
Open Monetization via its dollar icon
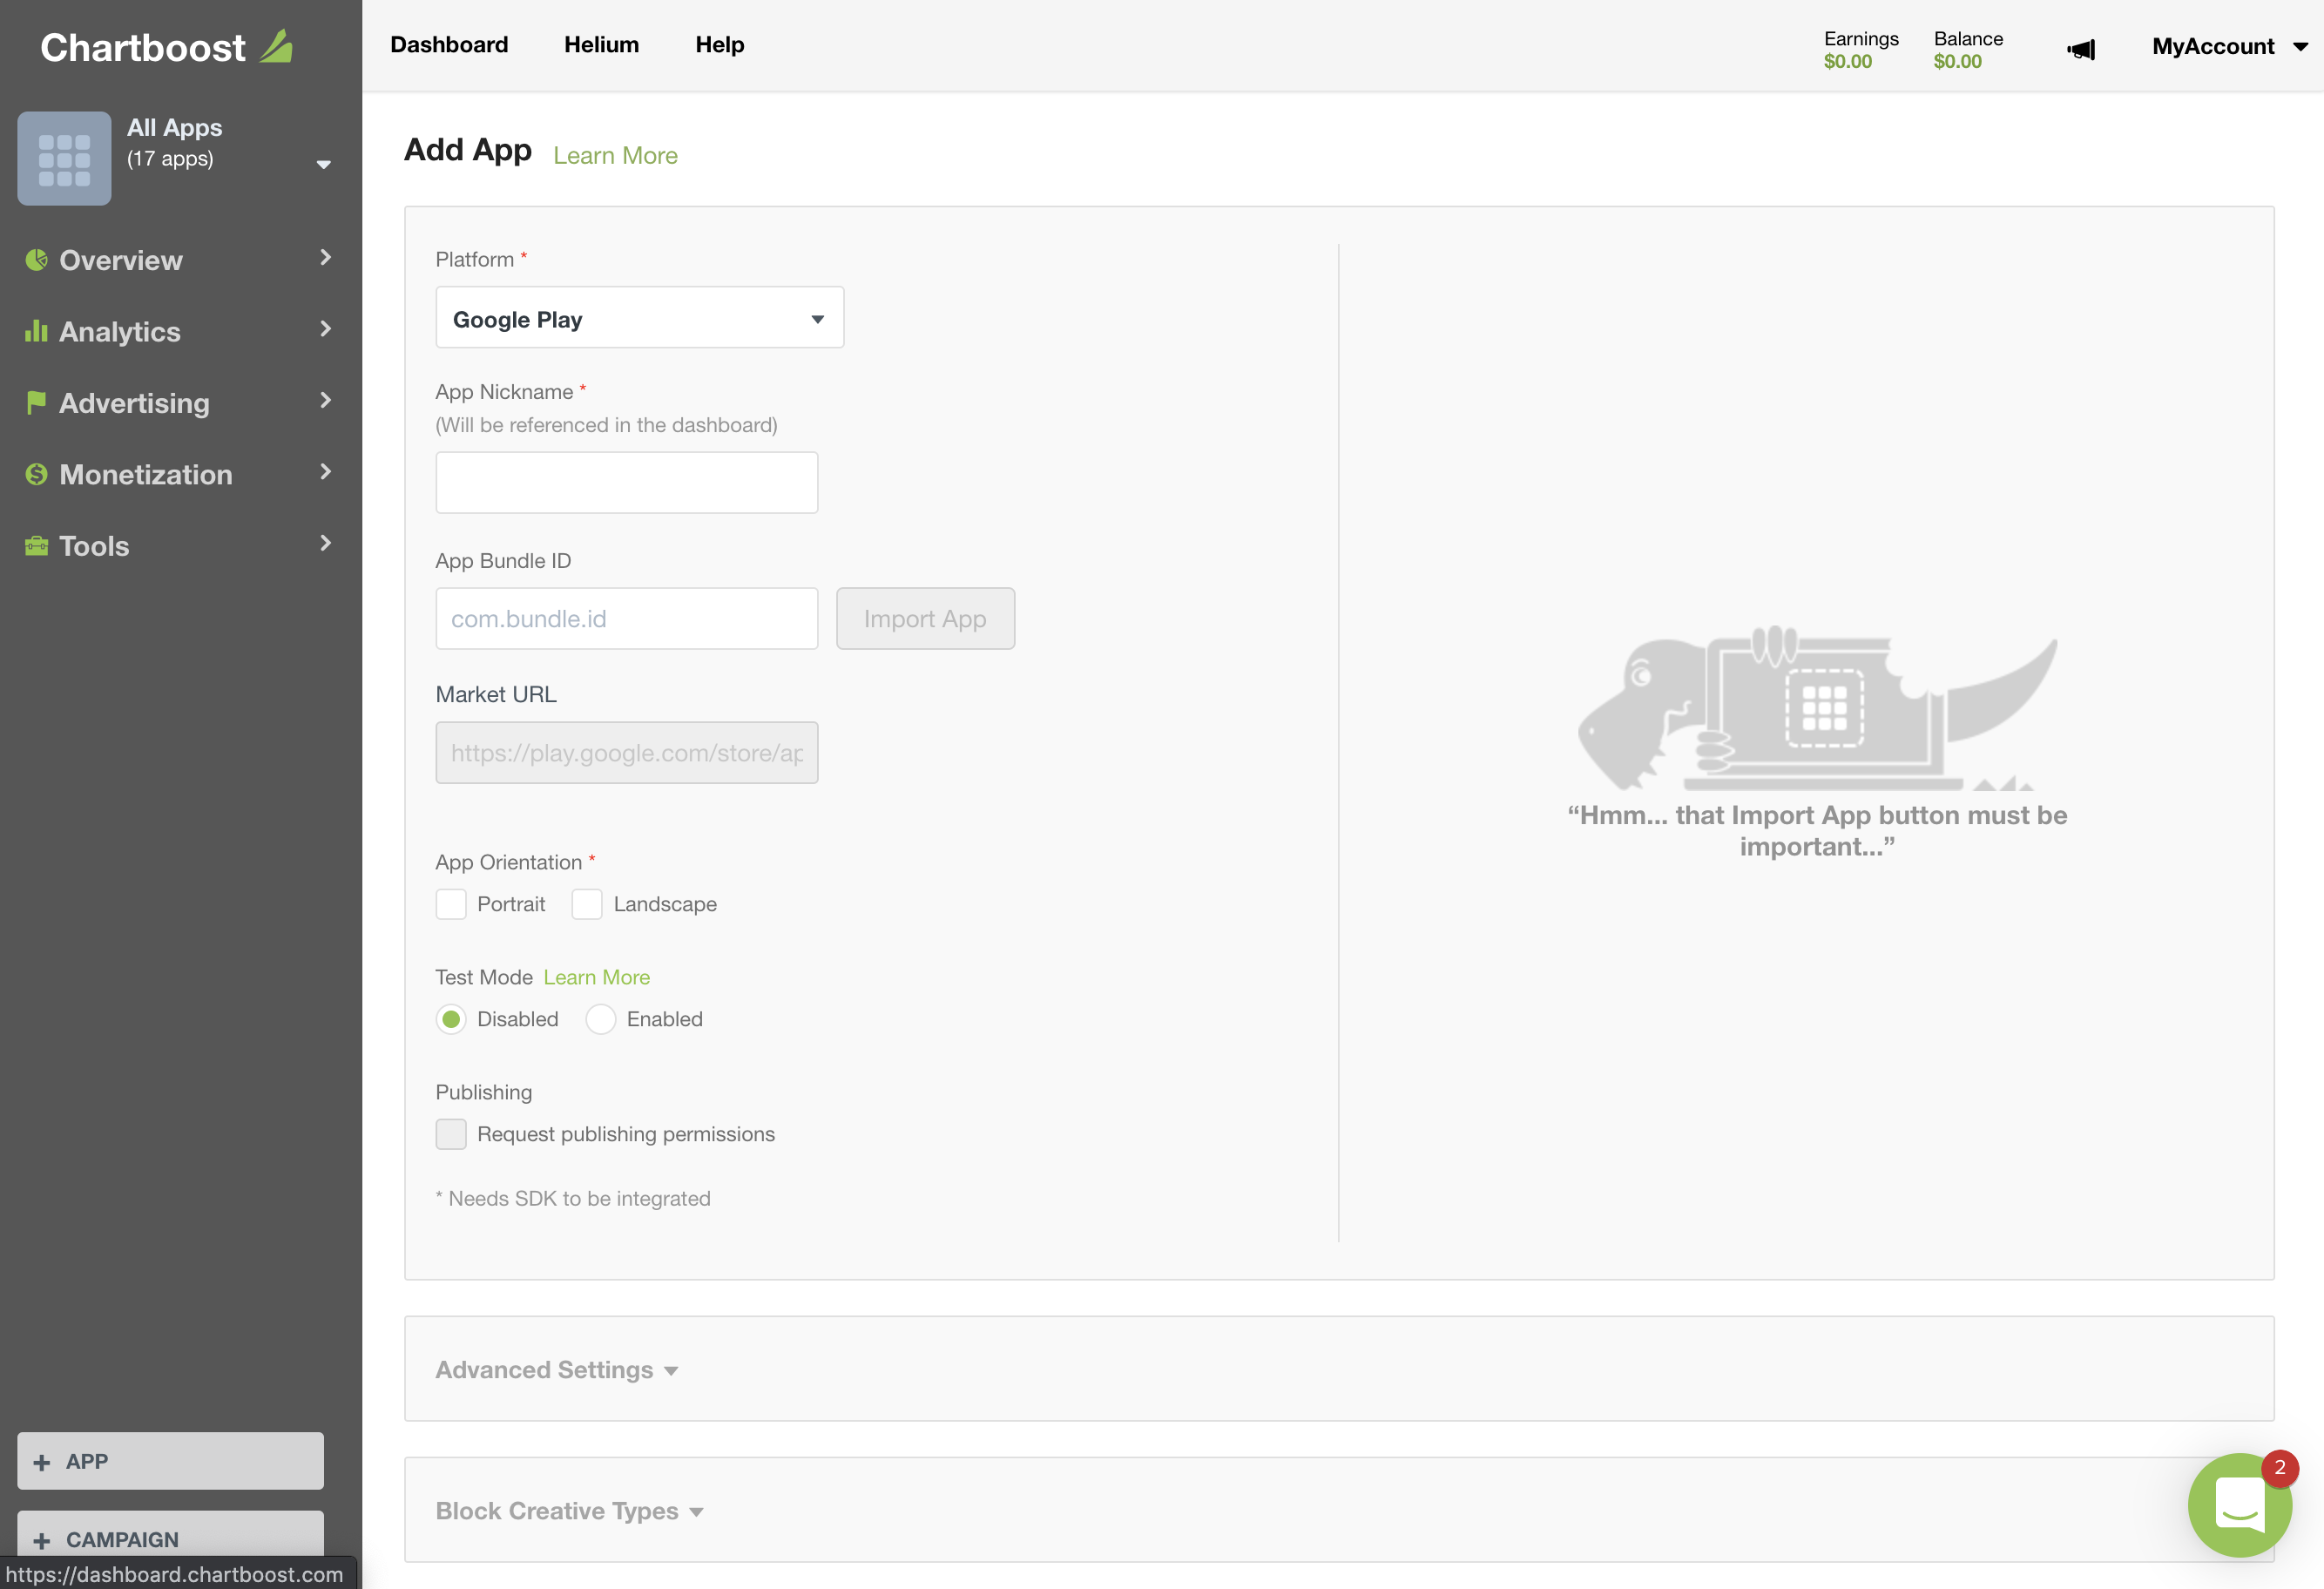[x=37, y=474]
